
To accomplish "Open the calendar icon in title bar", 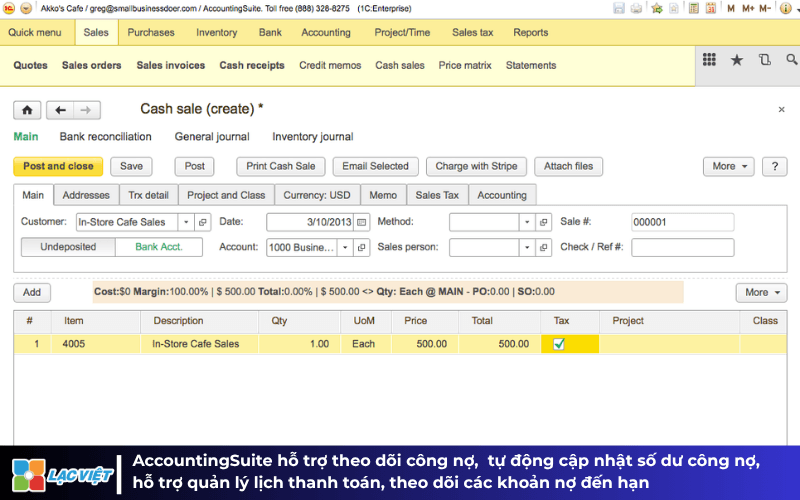I will point(711,8).
